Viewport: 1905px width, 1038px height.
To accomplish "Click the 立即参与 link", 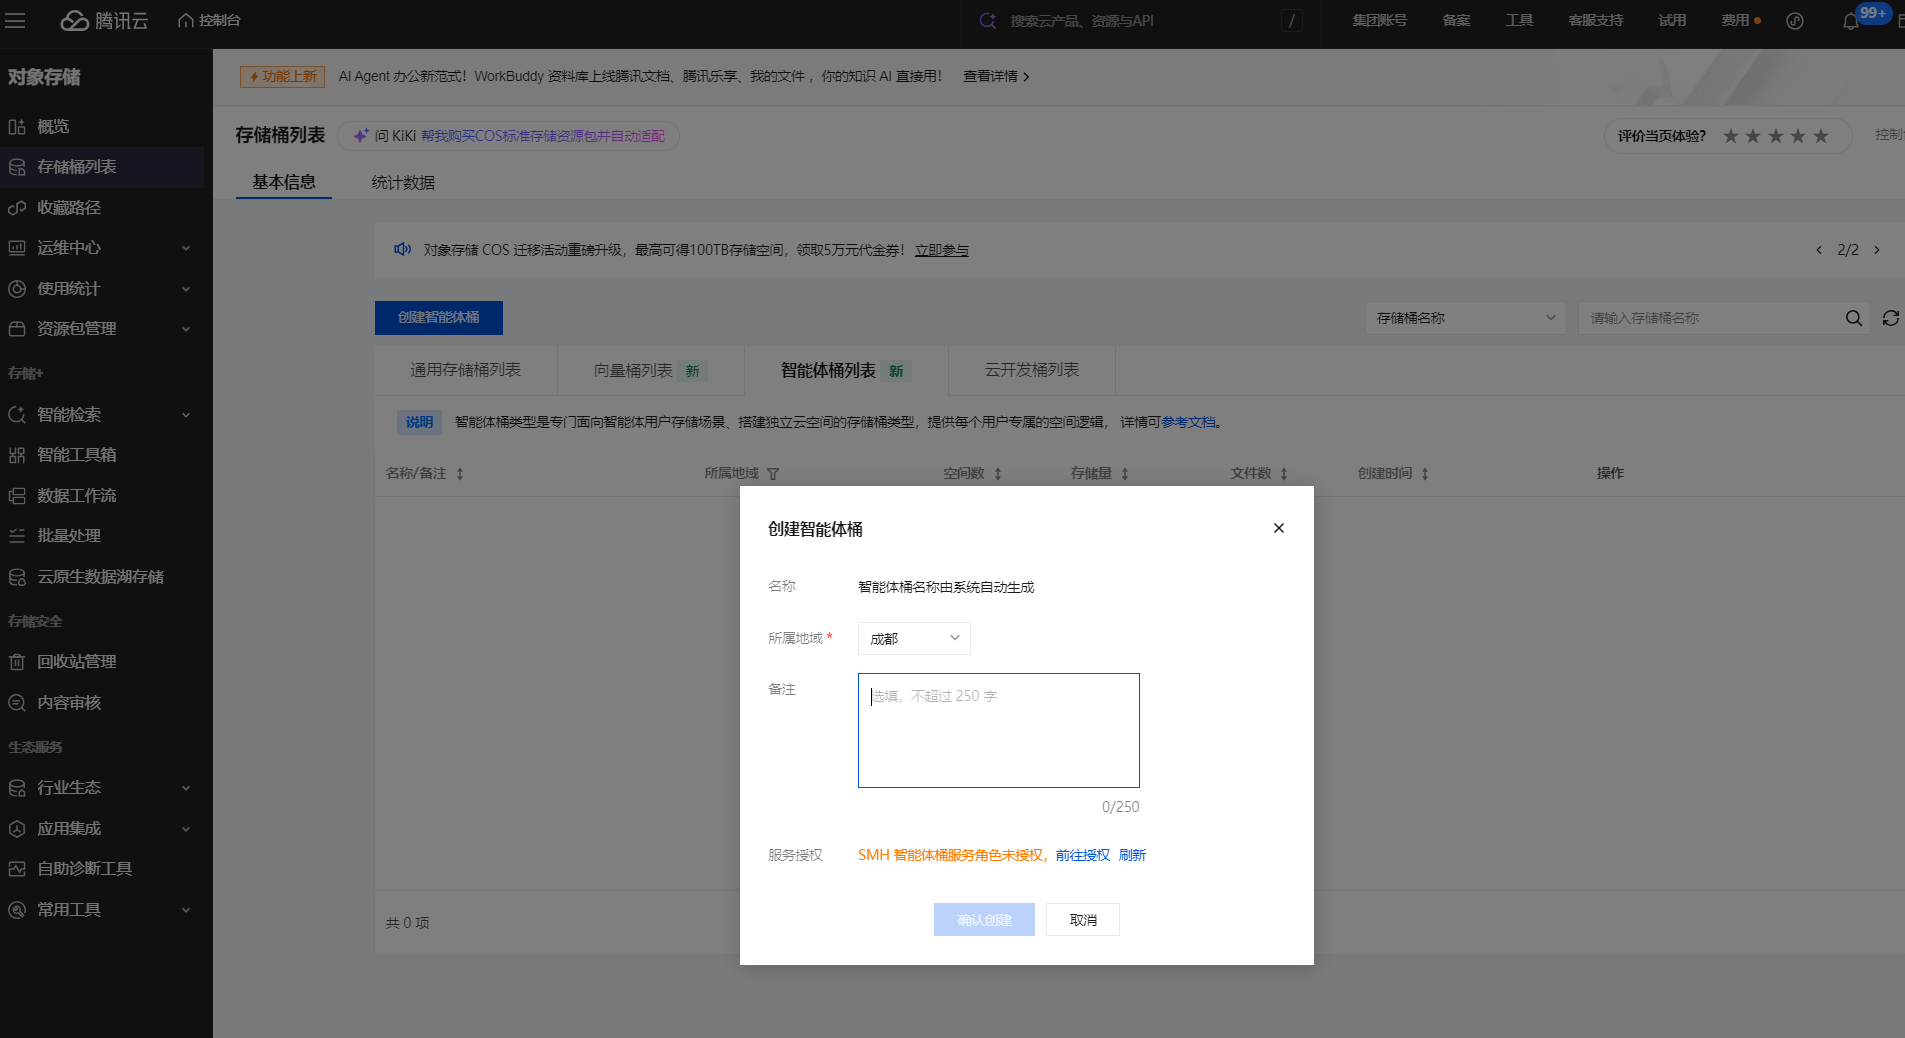I will coord(942,250).
